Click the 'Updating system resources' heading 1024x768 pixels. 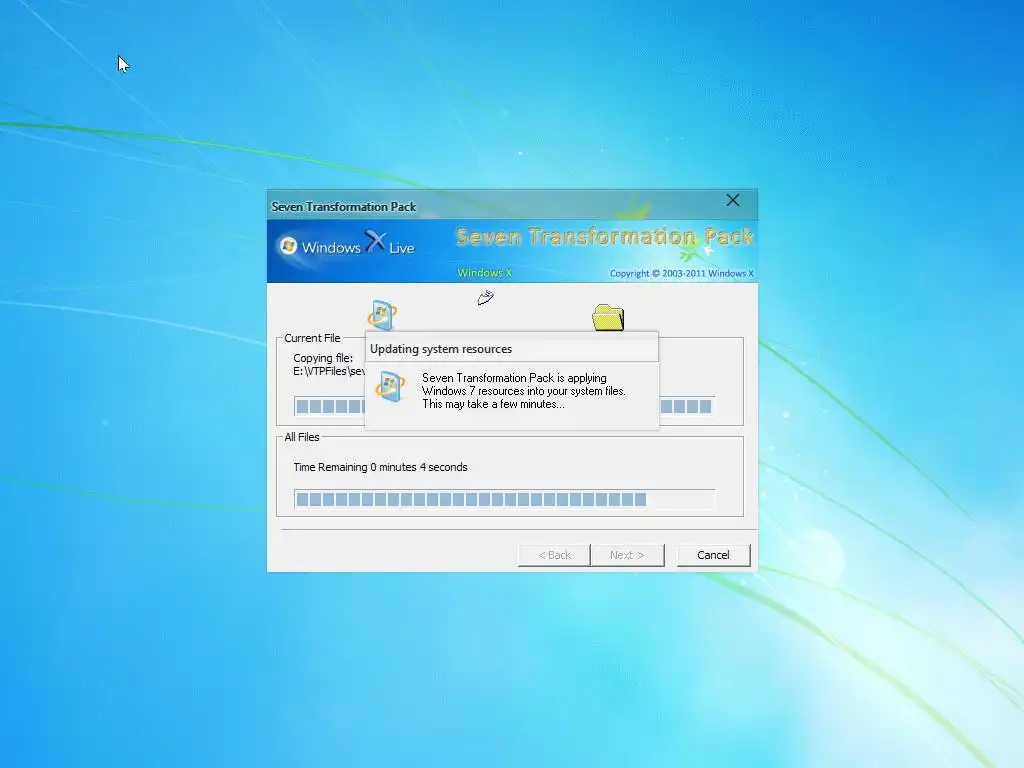(x=441, y=349)
